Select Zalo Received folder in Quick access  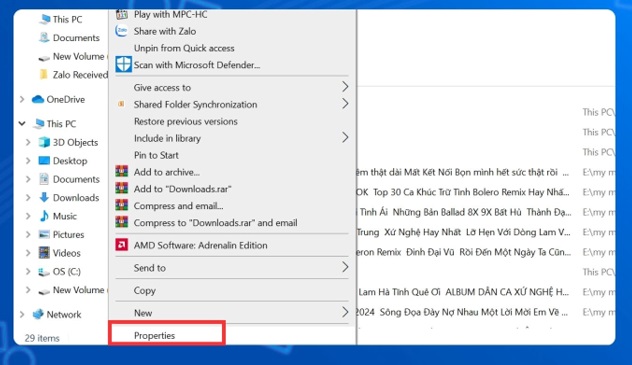[80, 75]
